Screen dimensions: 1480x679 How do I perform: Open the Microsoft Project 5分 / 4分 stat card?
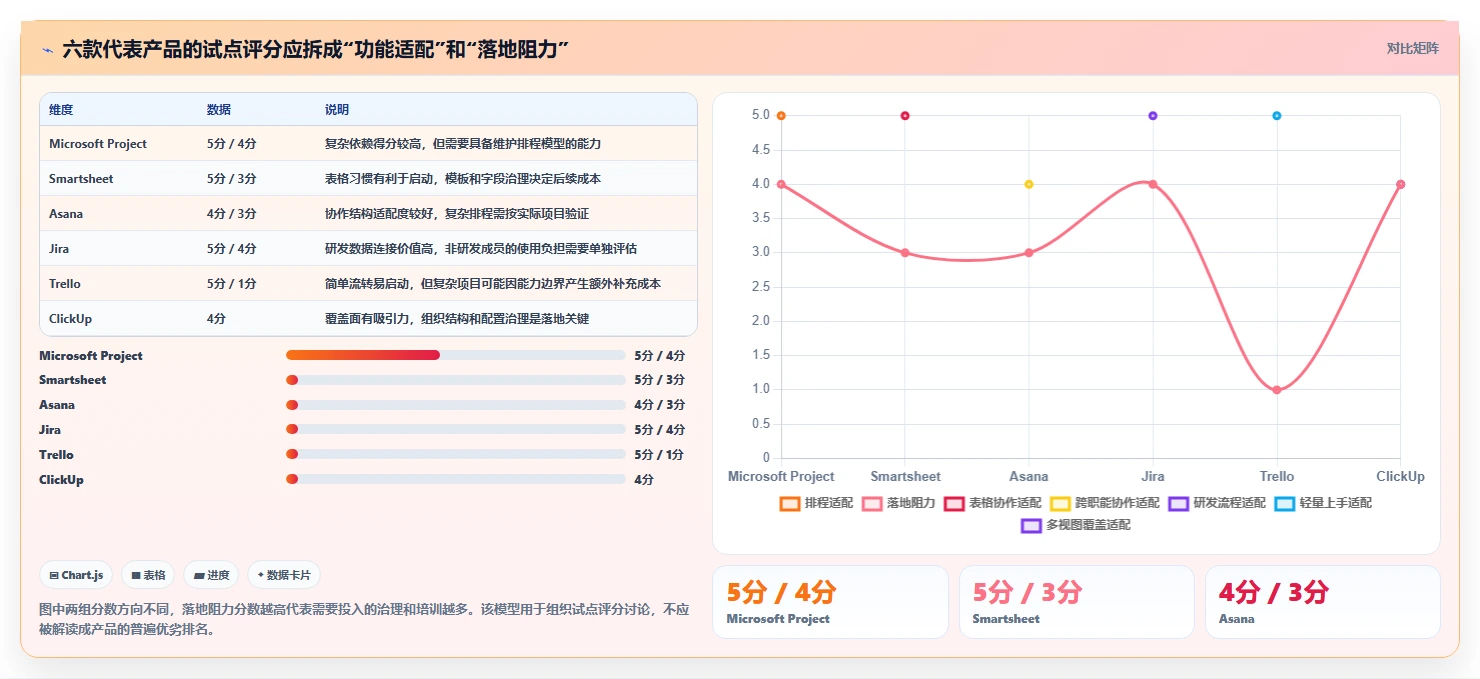(x=830, y=602)
